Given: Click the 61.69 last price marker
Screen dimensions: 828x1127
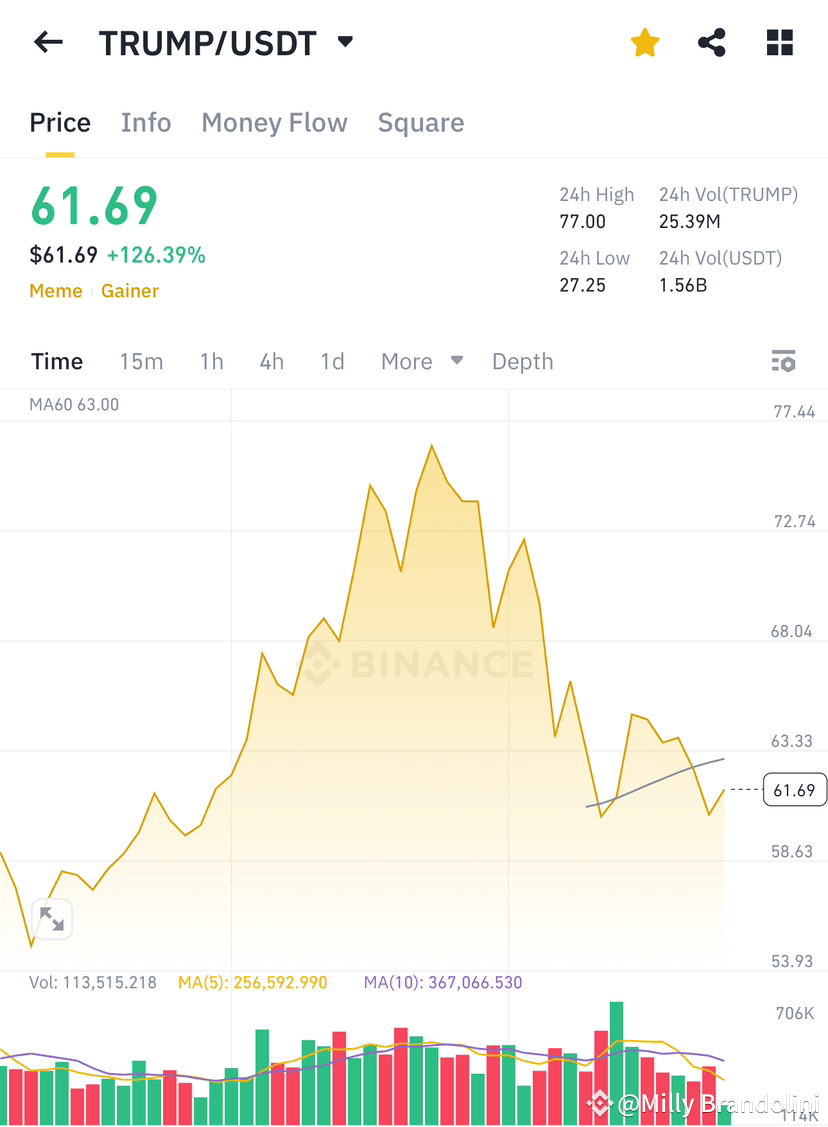Looking at the screenshot, I should [795, 789].
